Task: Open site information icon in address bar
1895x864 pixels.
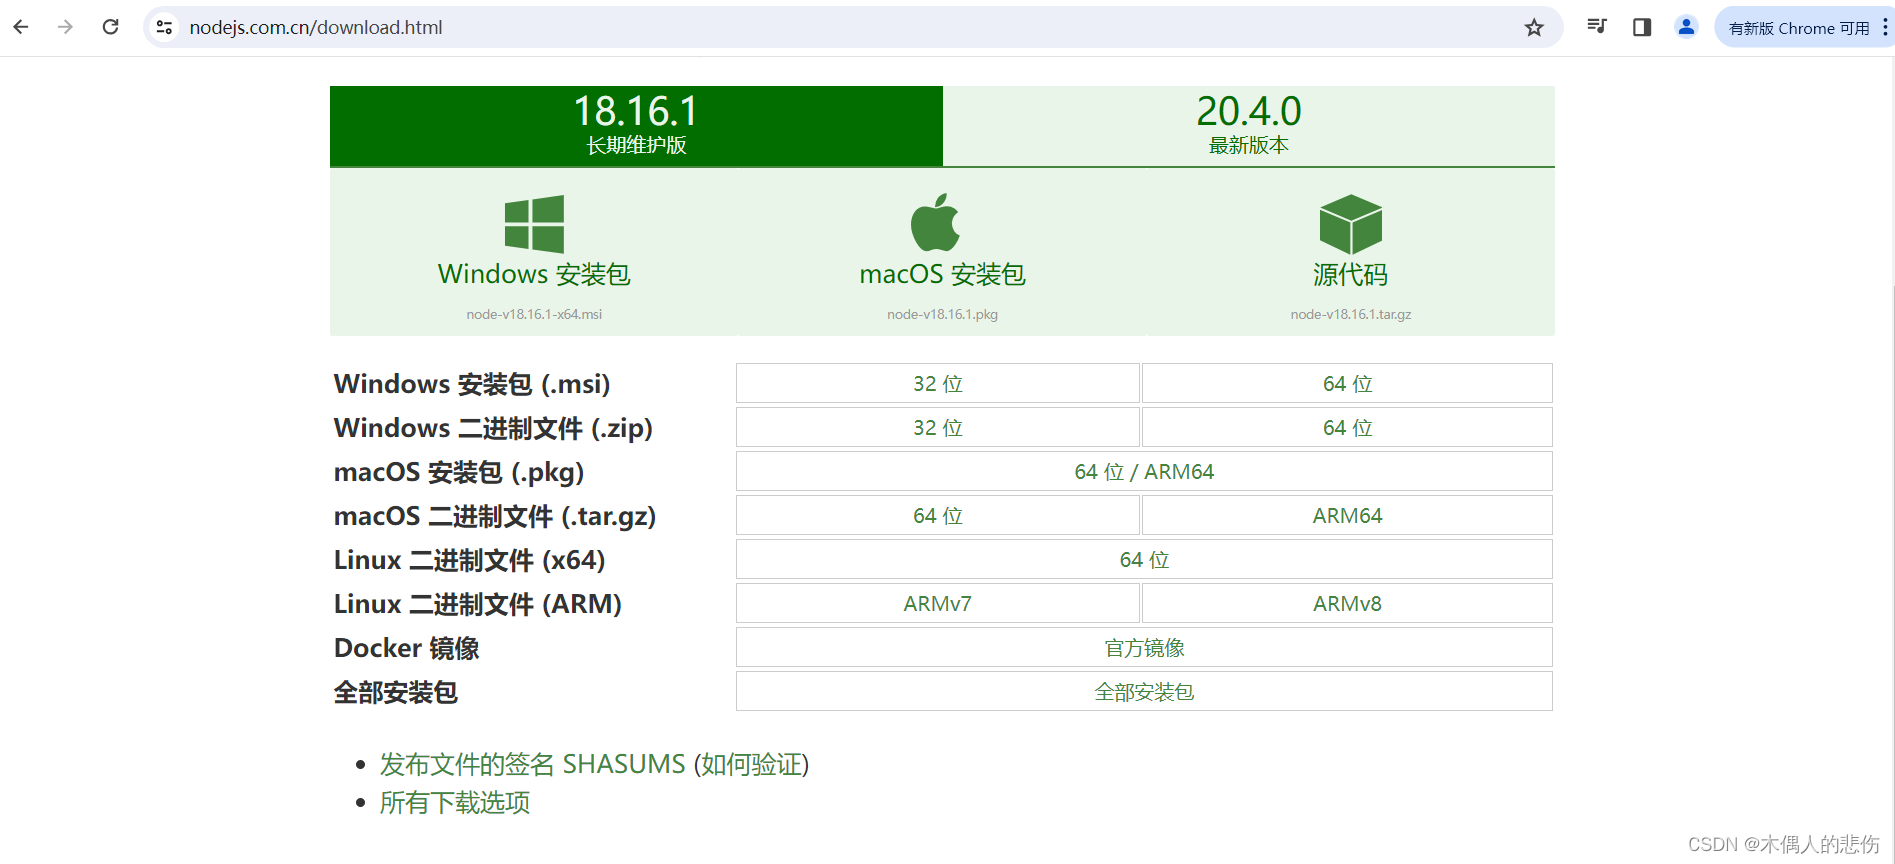Action: click(165, 27)
